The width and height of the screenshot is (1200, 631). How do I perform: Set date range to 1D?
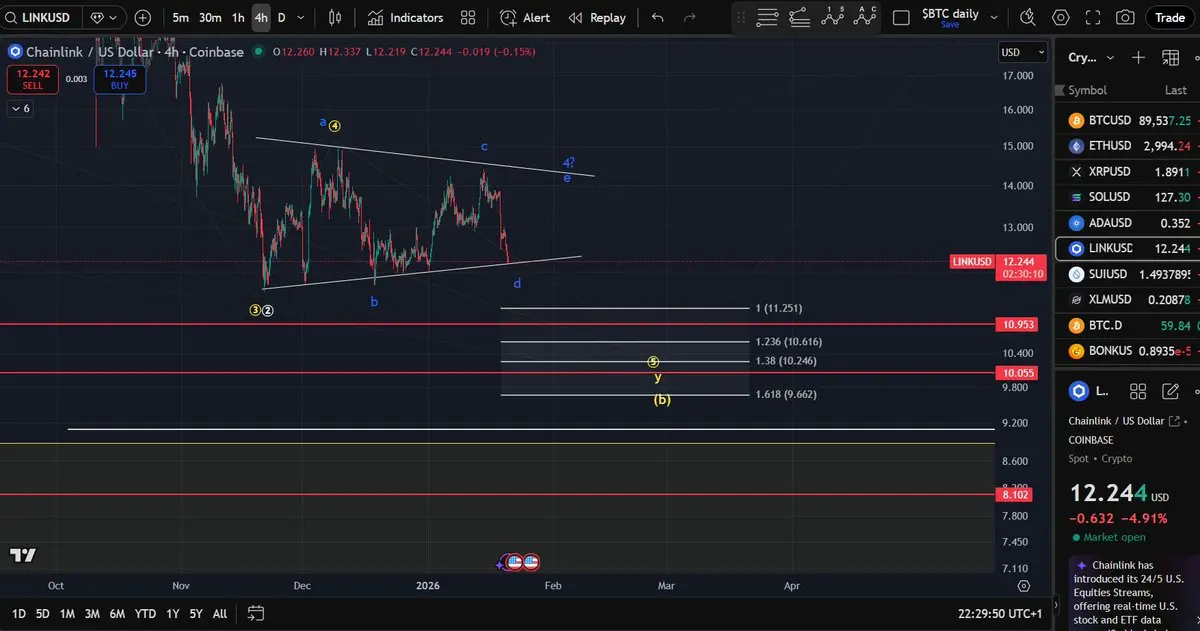point(18,613)
